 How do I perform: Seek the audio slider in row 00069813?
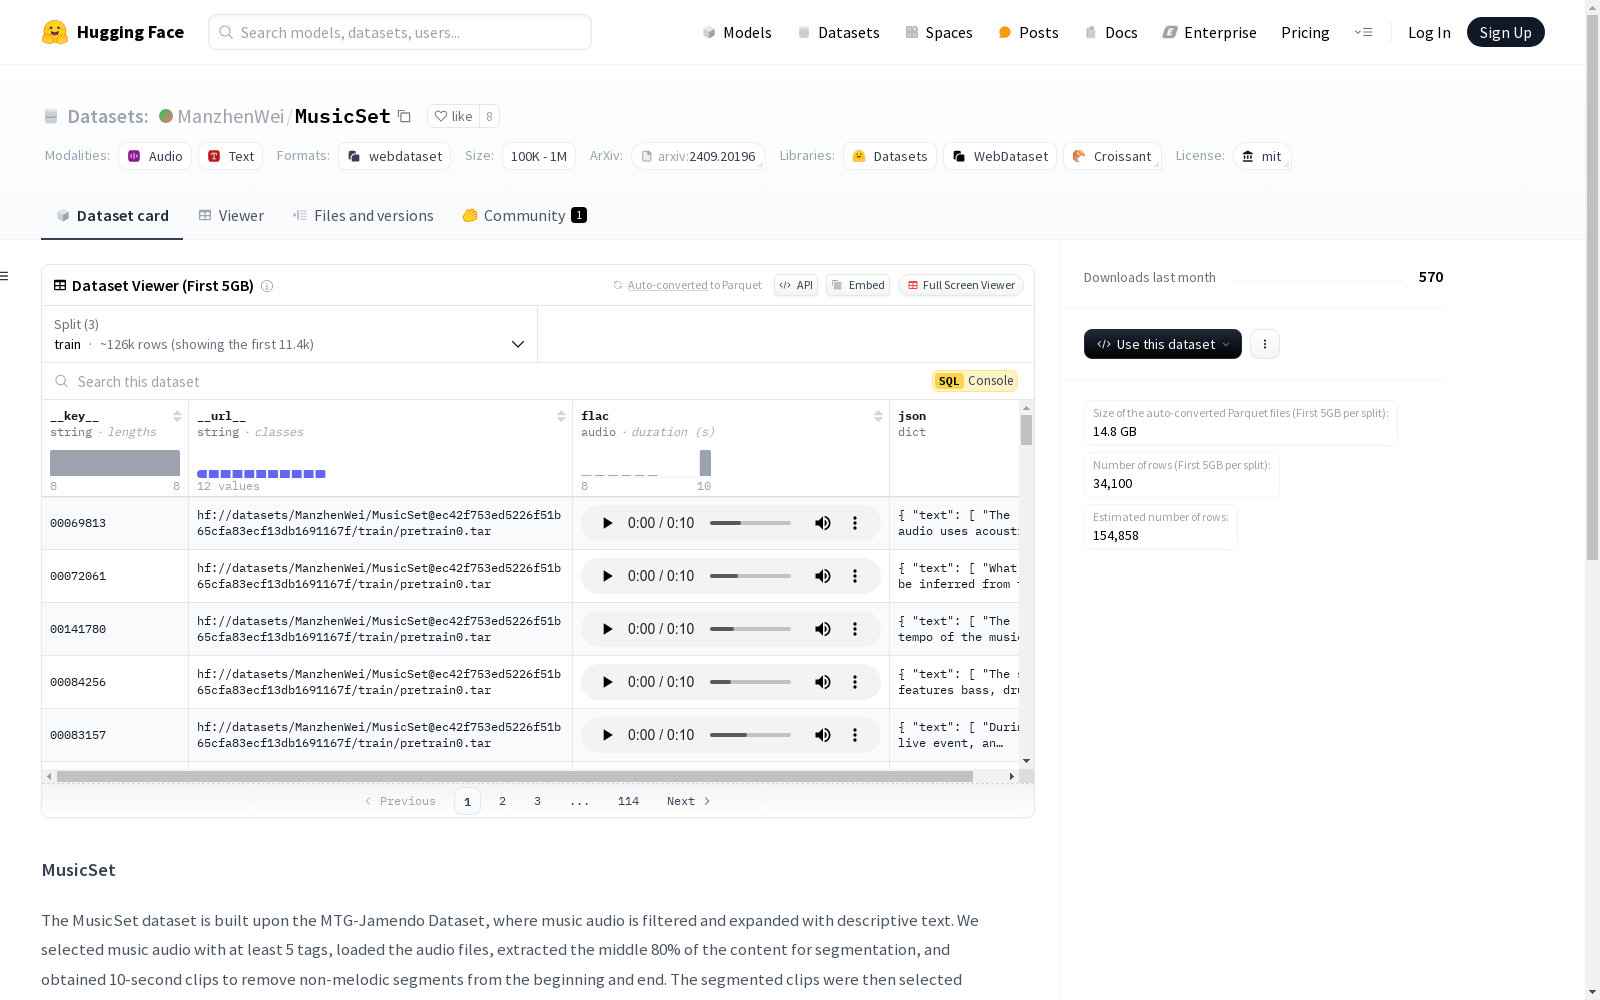coord(750,523)
